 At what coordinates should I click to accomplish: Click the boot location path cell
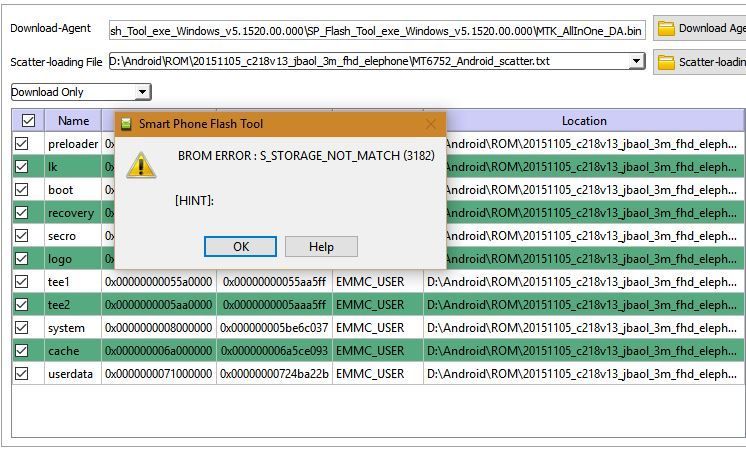595,190
